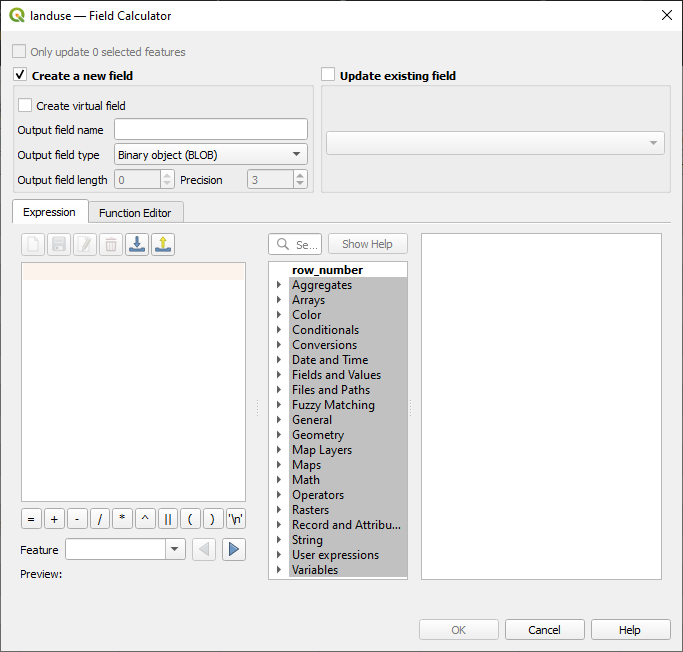Click the Show Help button

[367, 244]
